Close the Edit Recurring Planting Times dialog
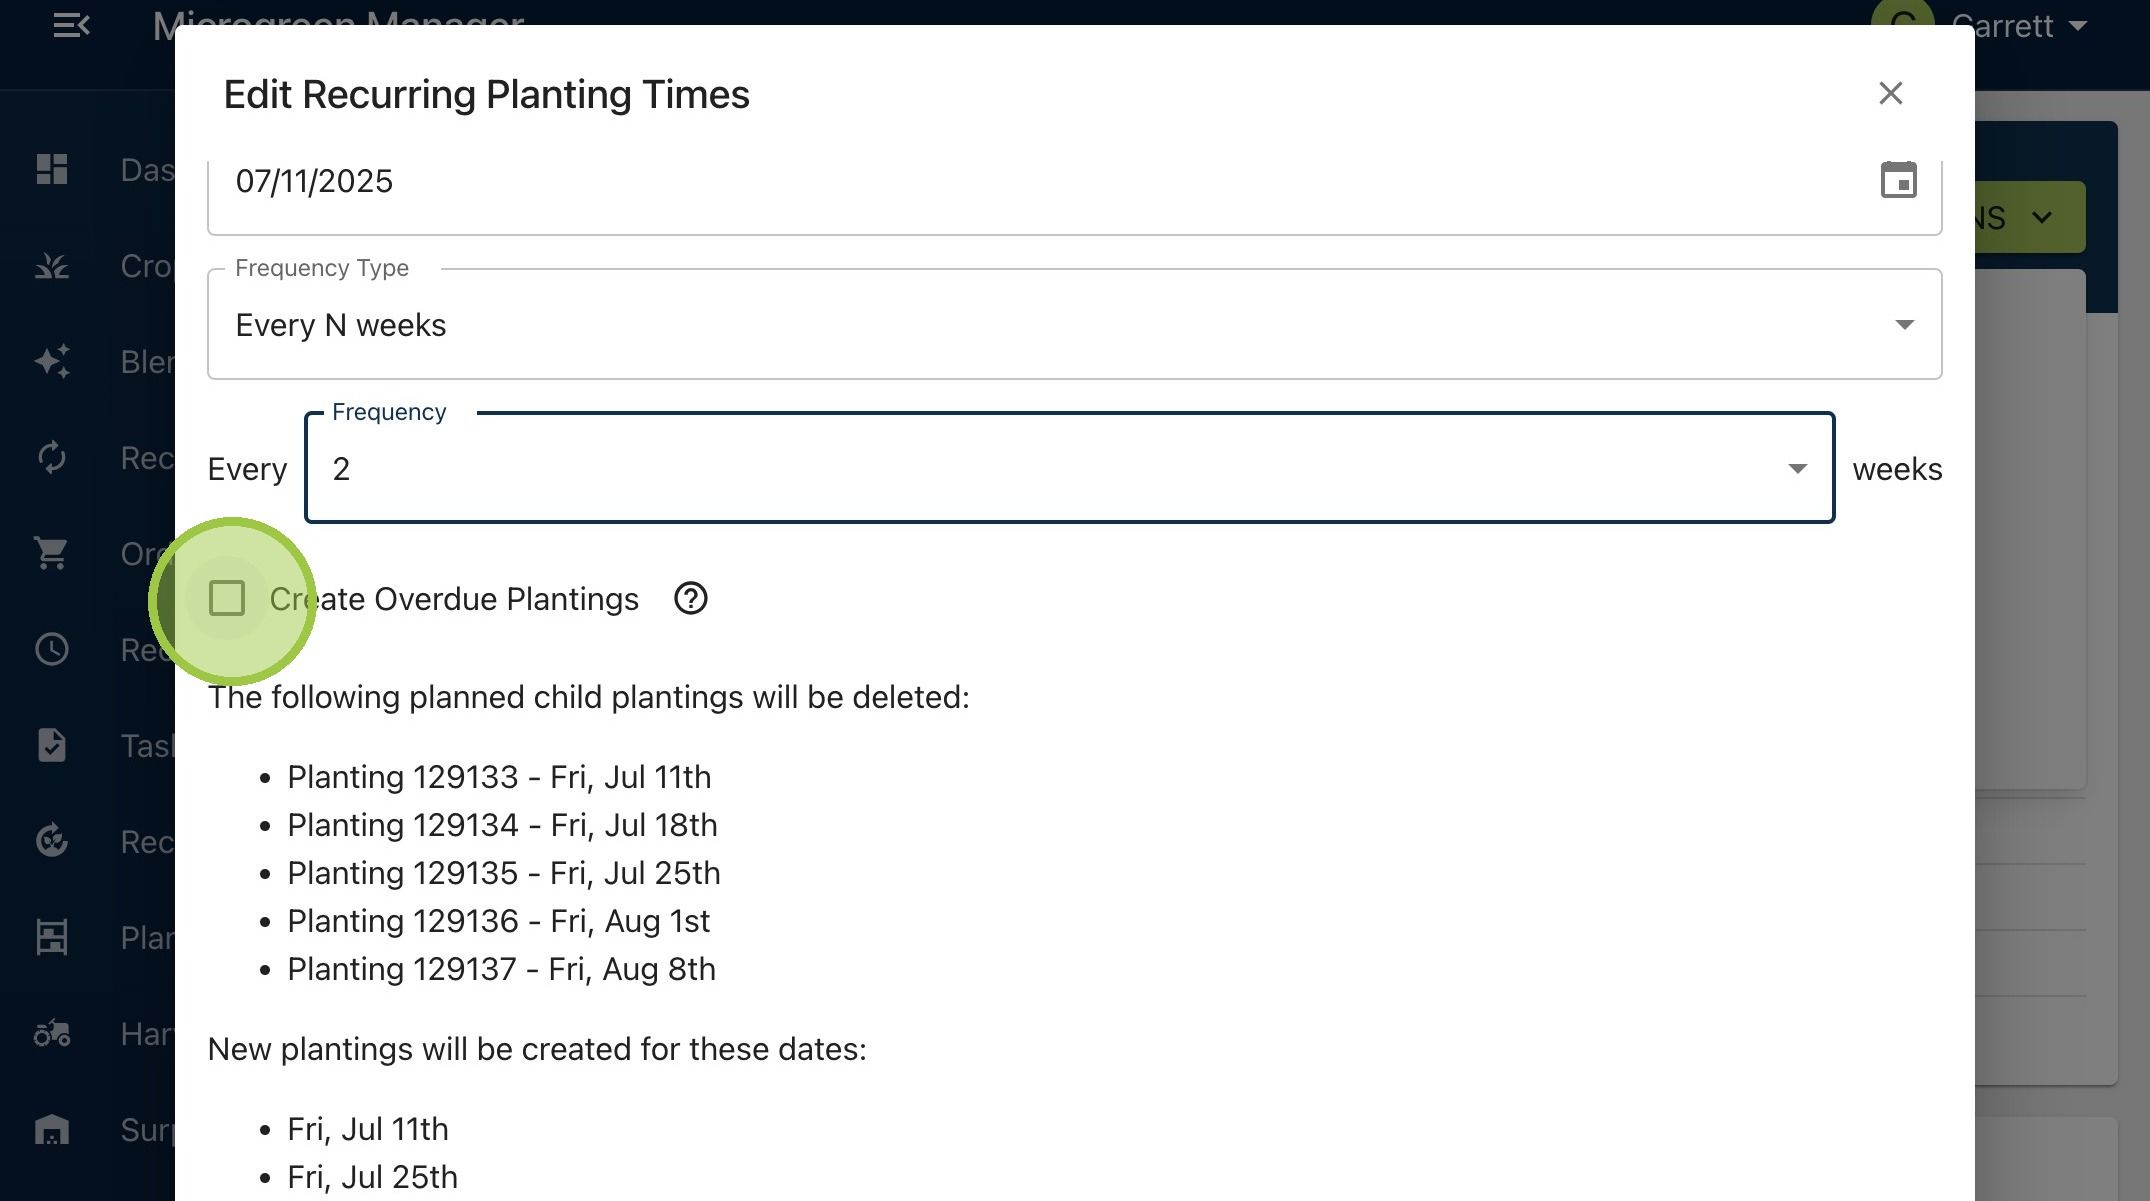Viewport: 2150px width, 1201px height. tap(1890, 93)
